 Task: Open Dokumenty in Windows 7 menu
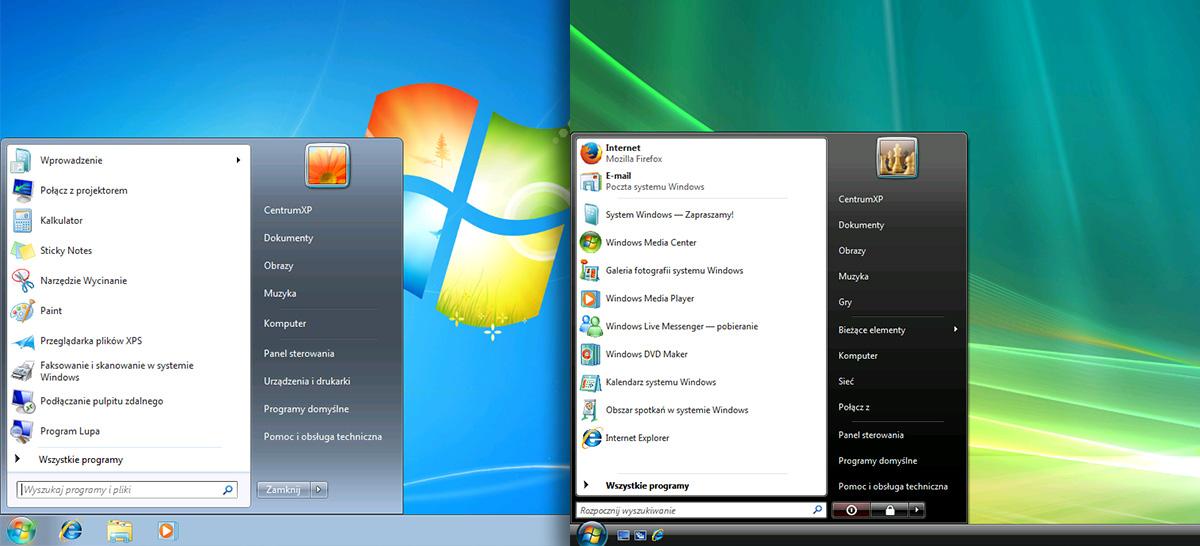[288, 238]
